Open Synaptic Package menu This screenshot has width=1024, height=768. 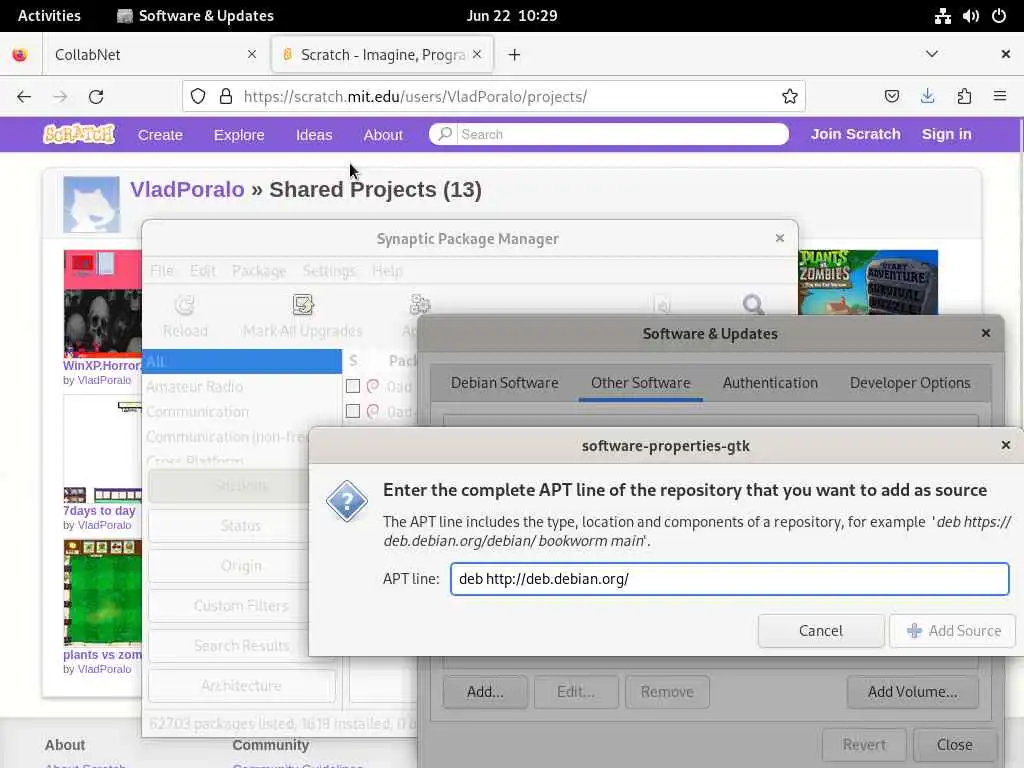tap(259, 270)
